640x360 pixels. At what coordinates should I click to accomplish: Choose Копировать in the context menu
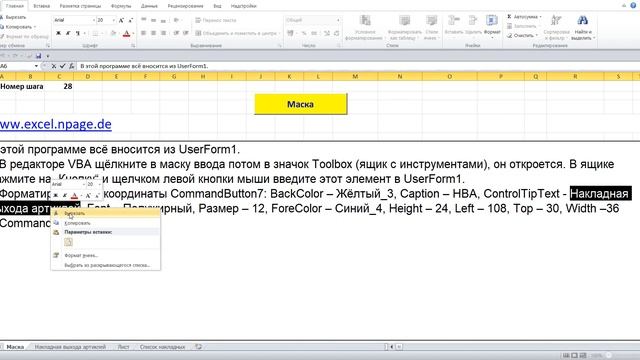(x=106, y=223)
